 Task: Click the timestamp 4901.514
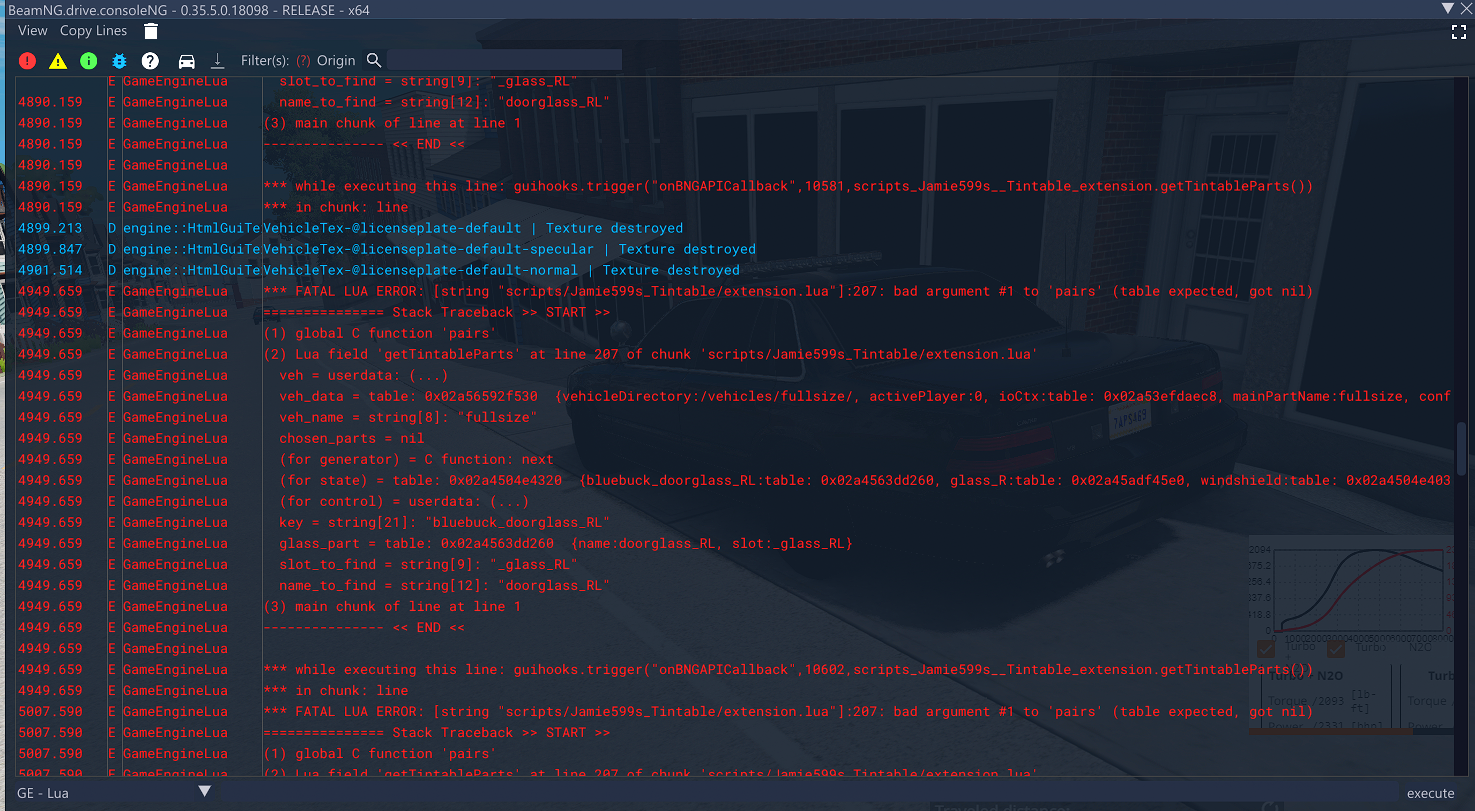[x=50, y=270]
